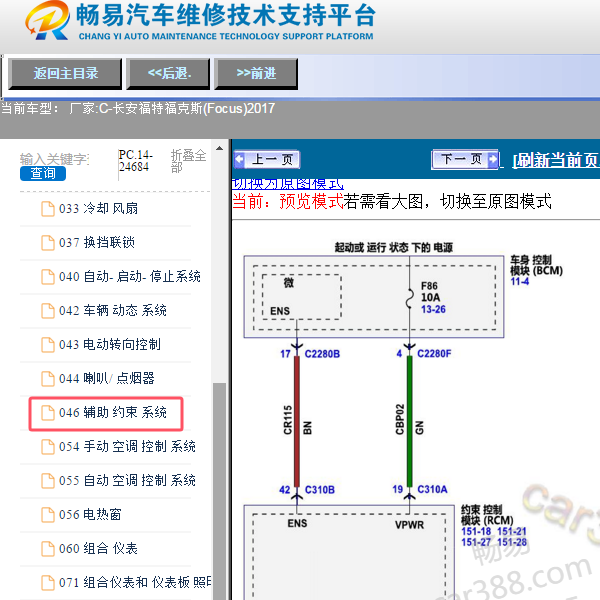Click the connector label C2280B
Screen dimensions: 600x600
322,354
